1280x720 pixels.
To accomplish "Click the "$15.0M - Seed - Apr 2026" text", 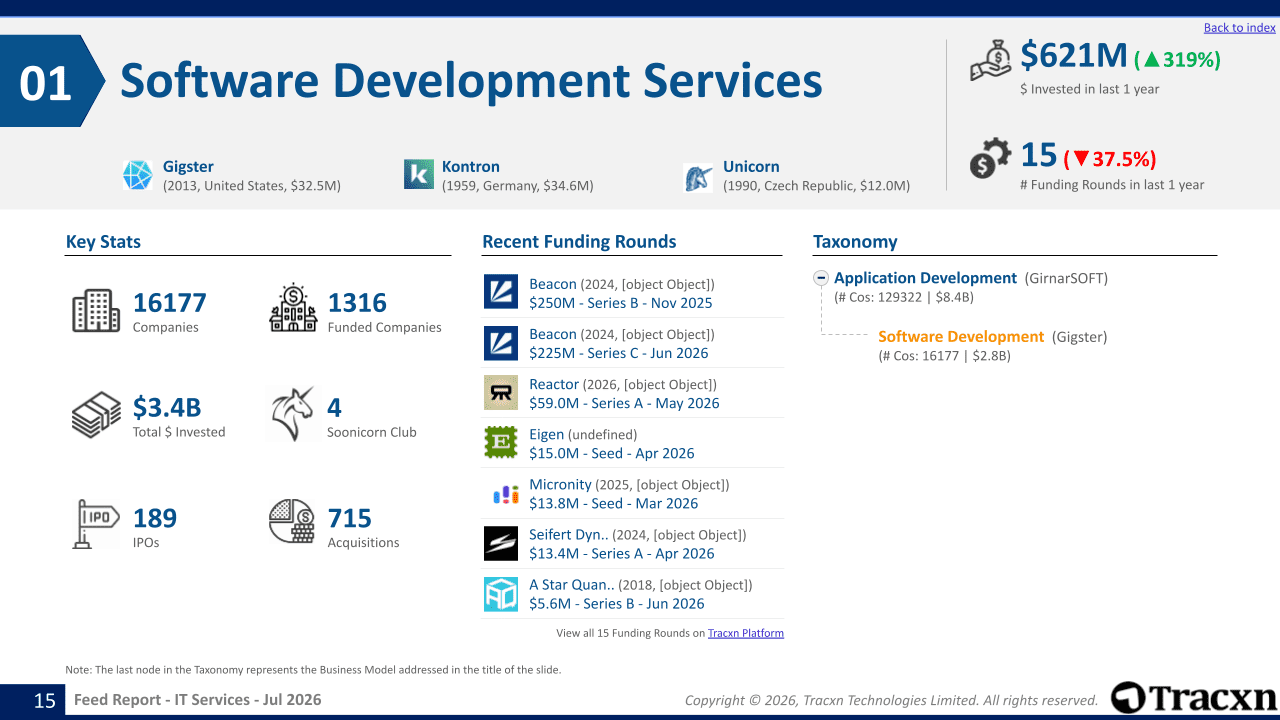I will (612, 453).
